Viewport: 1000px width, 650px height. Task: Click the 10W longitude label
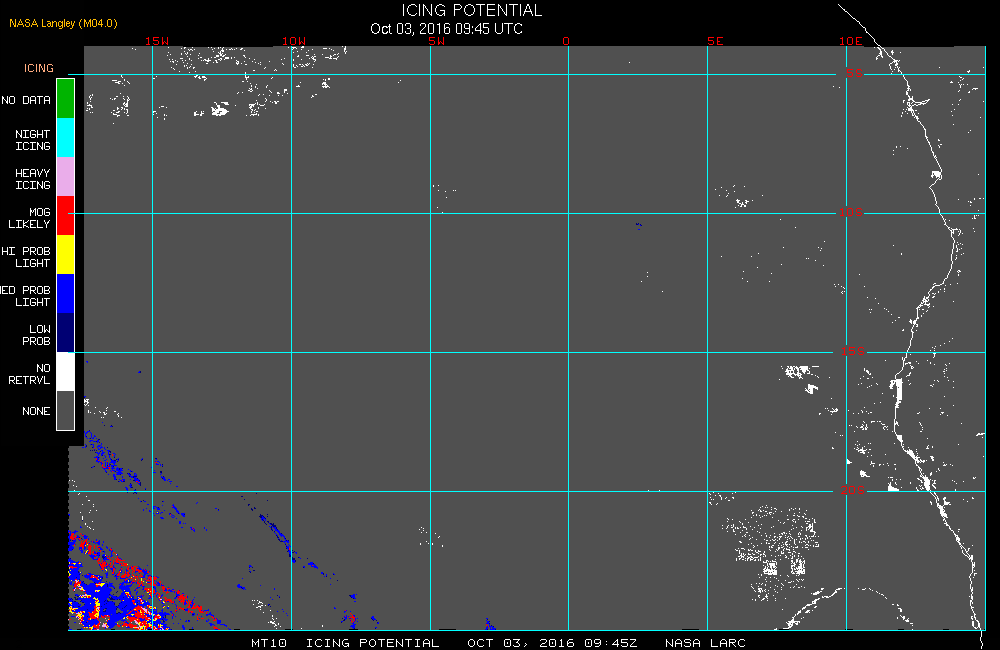[x=294, y=41]
